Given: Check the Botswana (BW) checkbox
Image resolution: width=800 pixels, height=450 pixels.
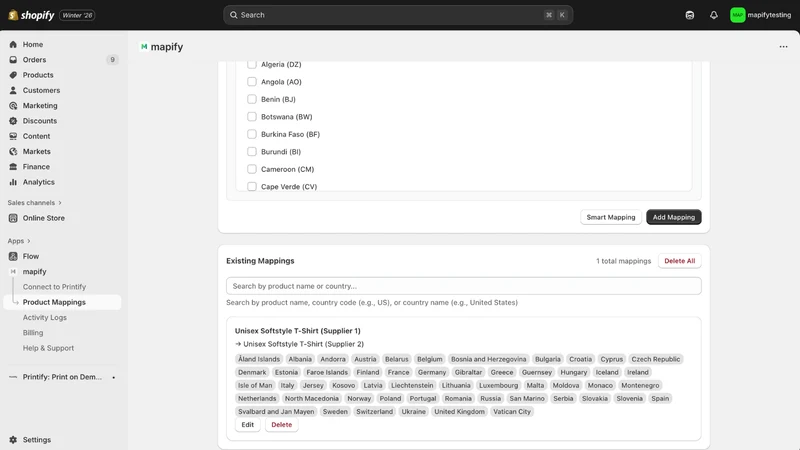Looking at the screenshot, I should coord(252,116).
